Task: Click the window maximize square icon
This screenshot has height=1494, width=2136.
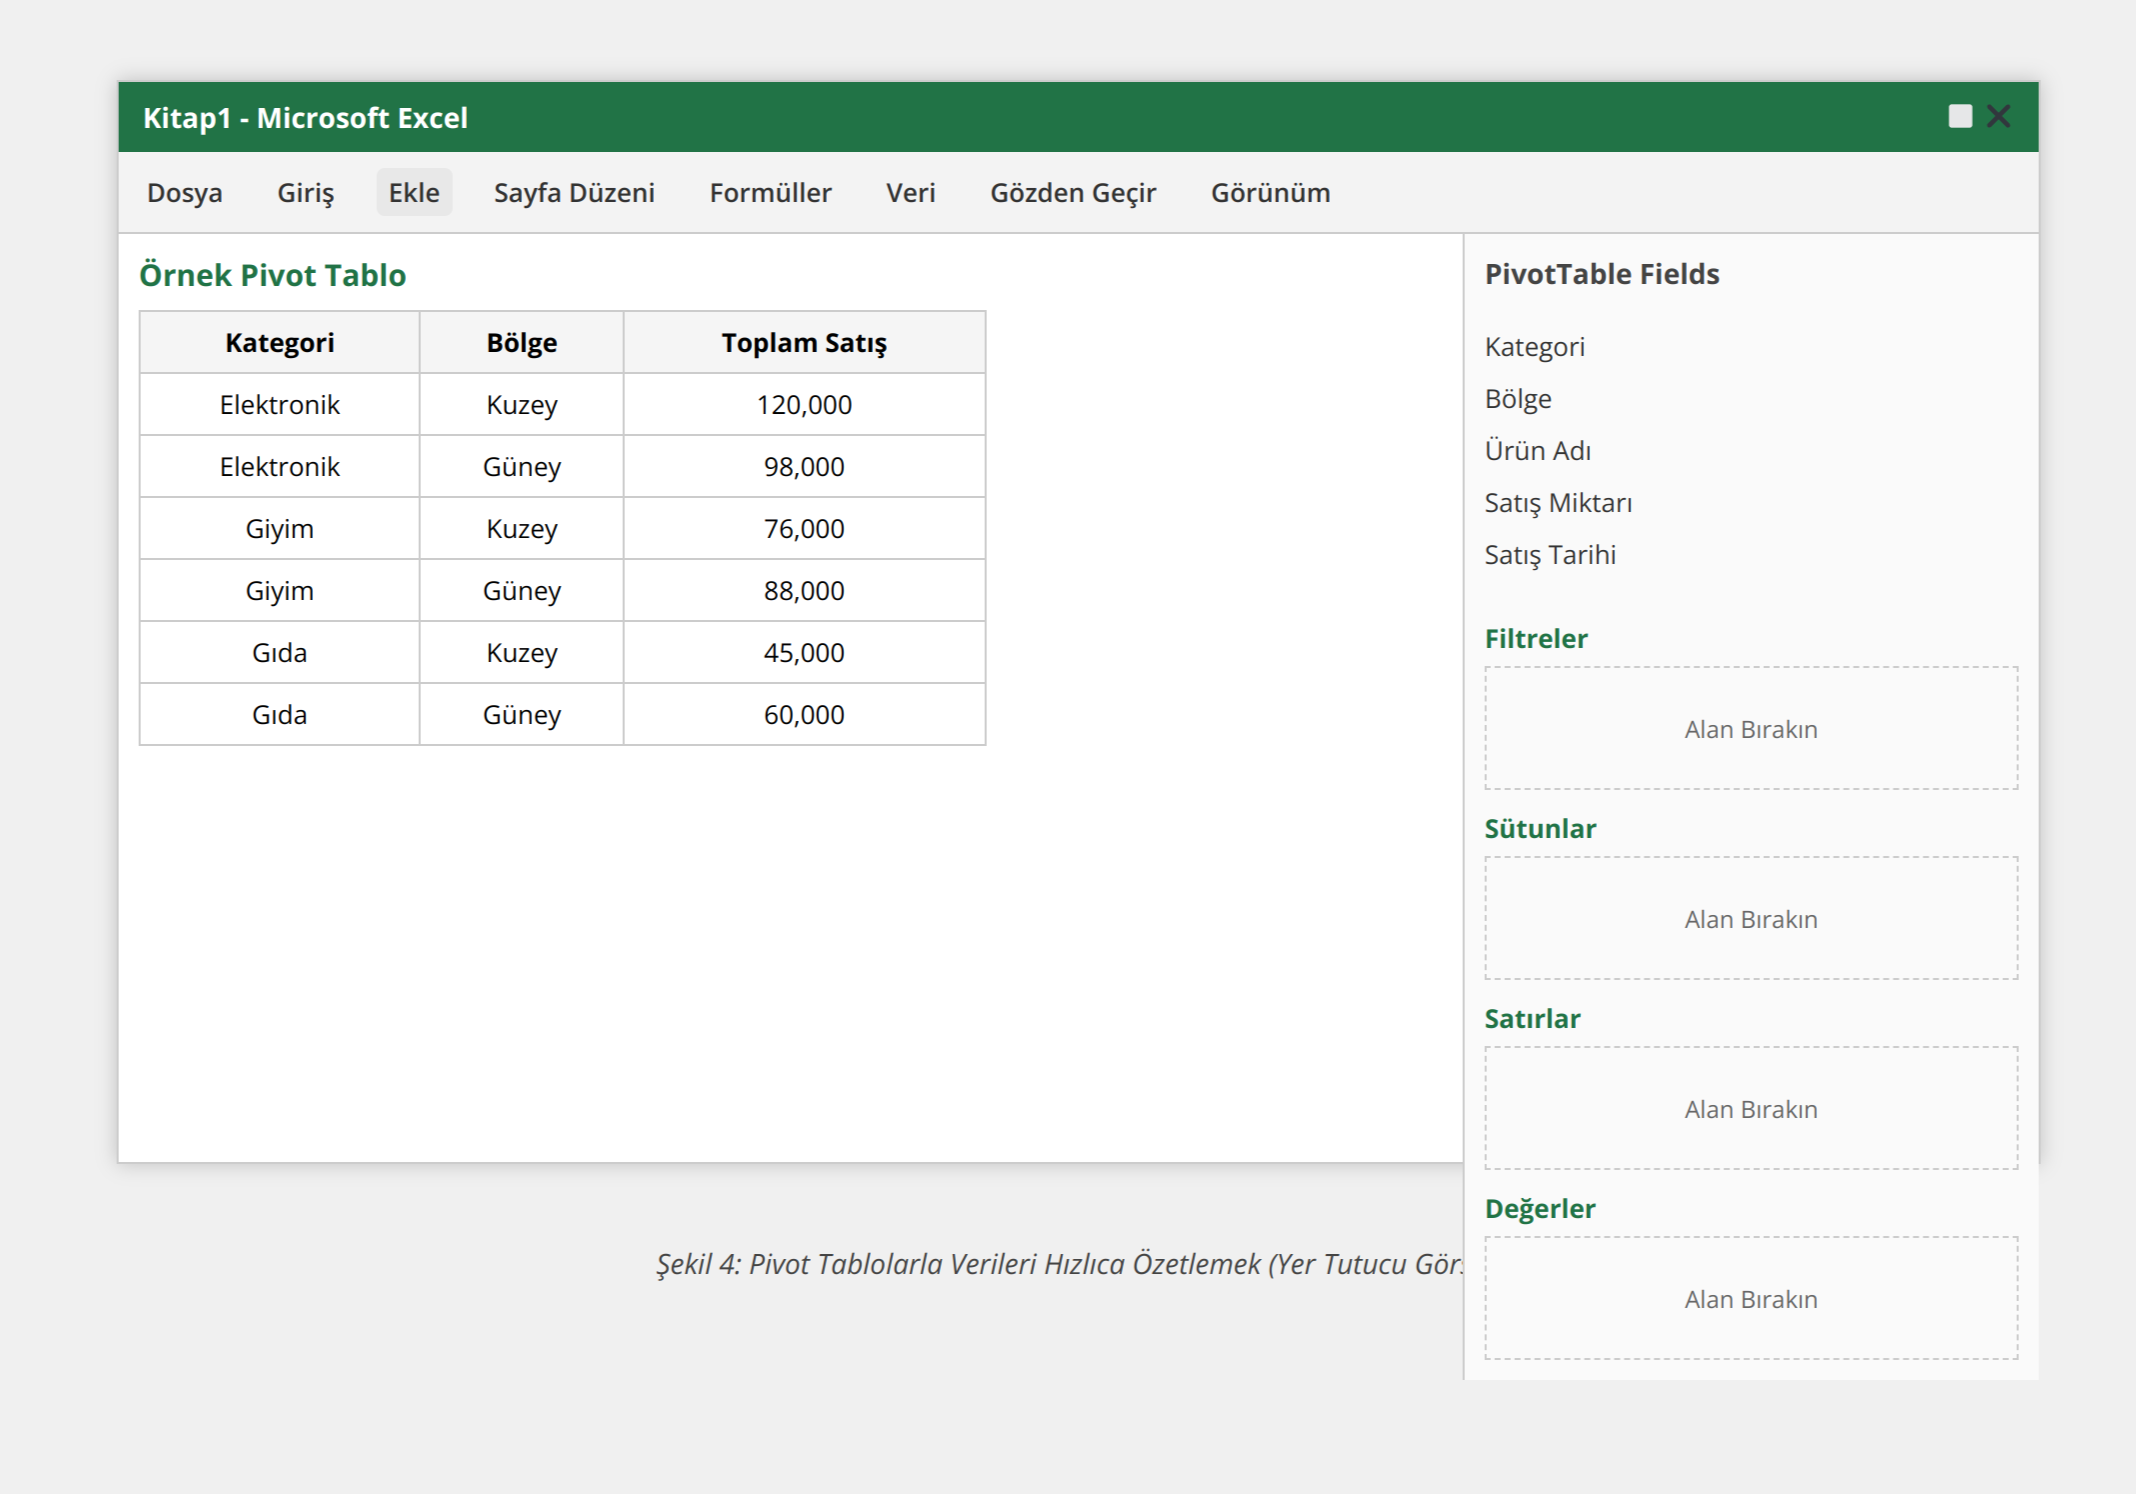Action: pyautogui.click(x=1960, y=117)
